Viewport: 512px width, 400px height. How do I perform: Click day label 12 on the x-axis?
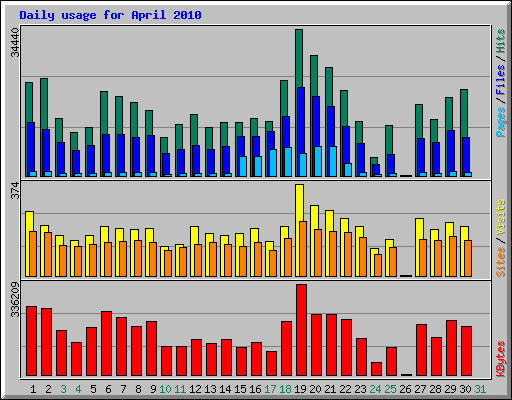pyautogui.click(x=195, y=389)
